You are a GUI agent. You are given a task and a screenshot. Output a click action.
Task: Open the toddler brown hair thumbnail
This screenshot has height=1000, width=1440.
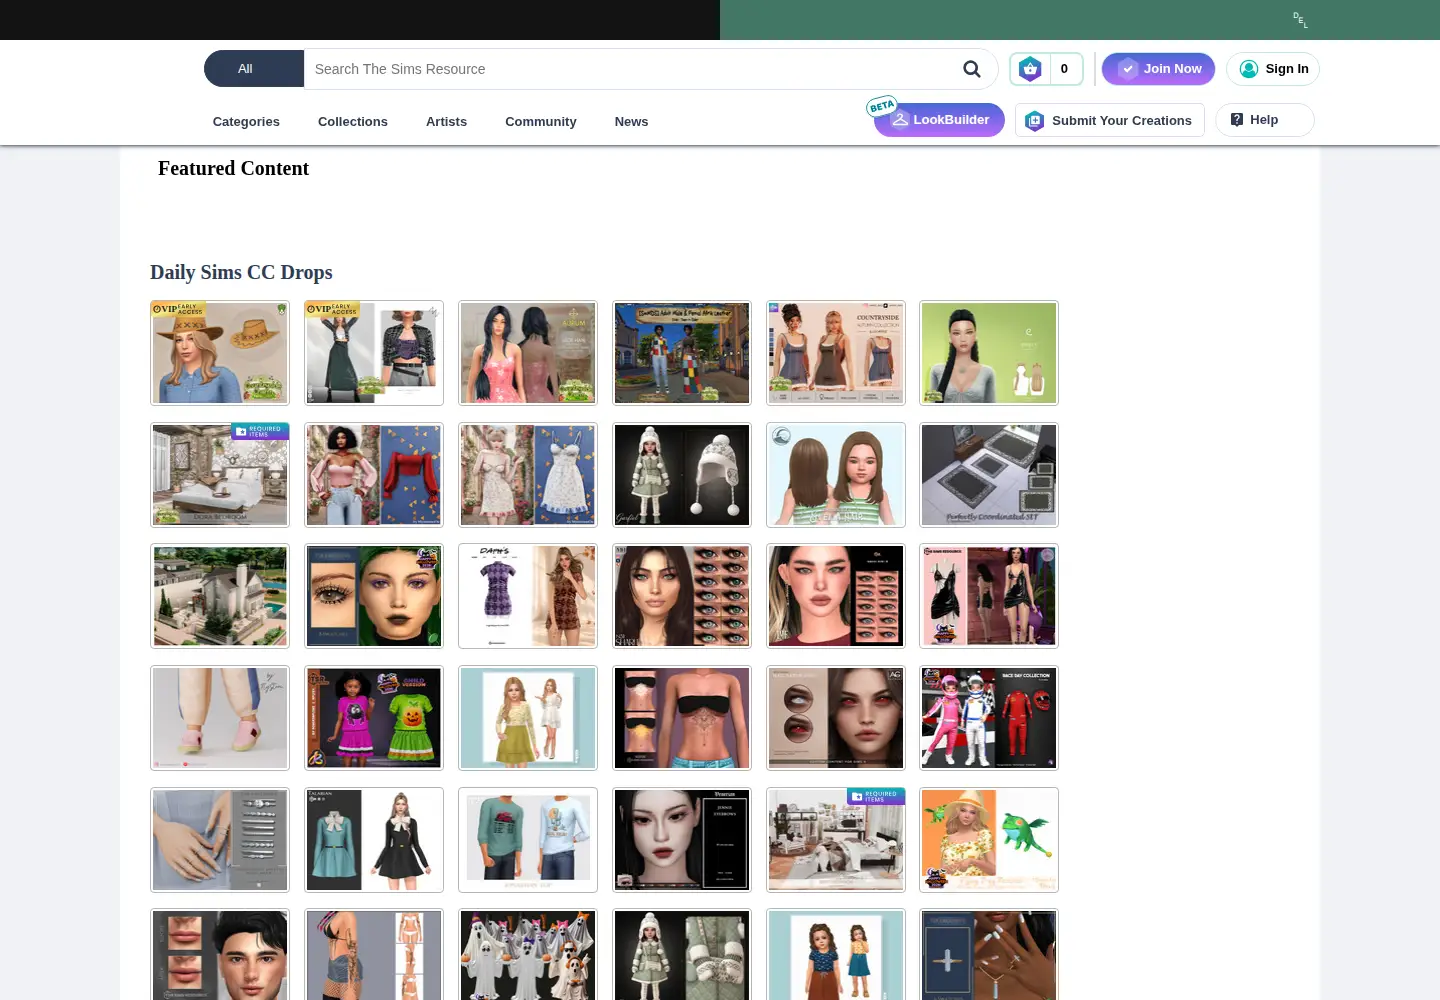(836, 475)
